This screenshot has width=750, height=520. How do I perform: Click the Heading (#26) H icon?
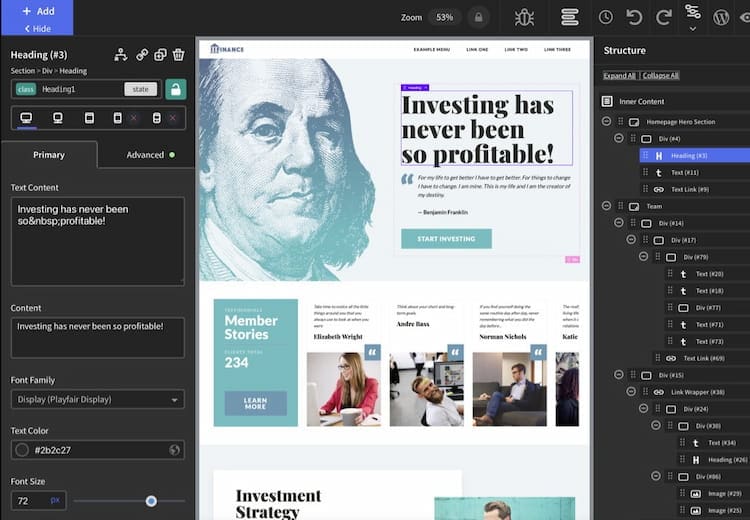click(x=696, y=460)
